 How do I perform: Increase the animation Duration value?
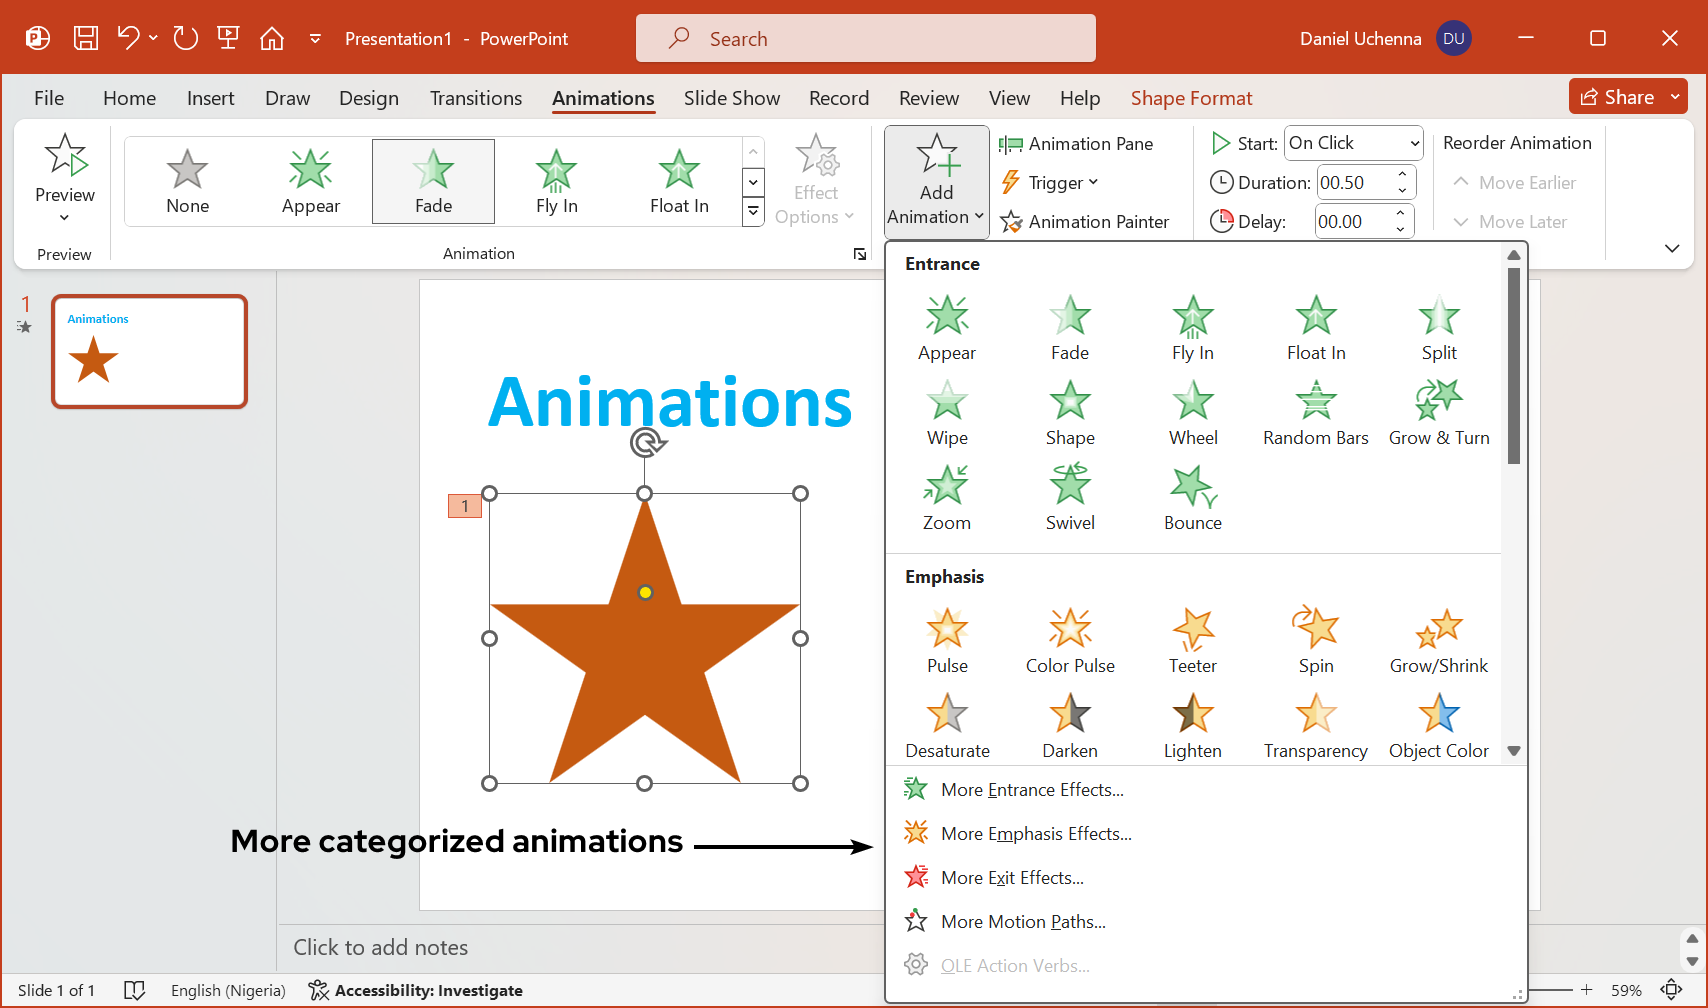[1402, 175]
